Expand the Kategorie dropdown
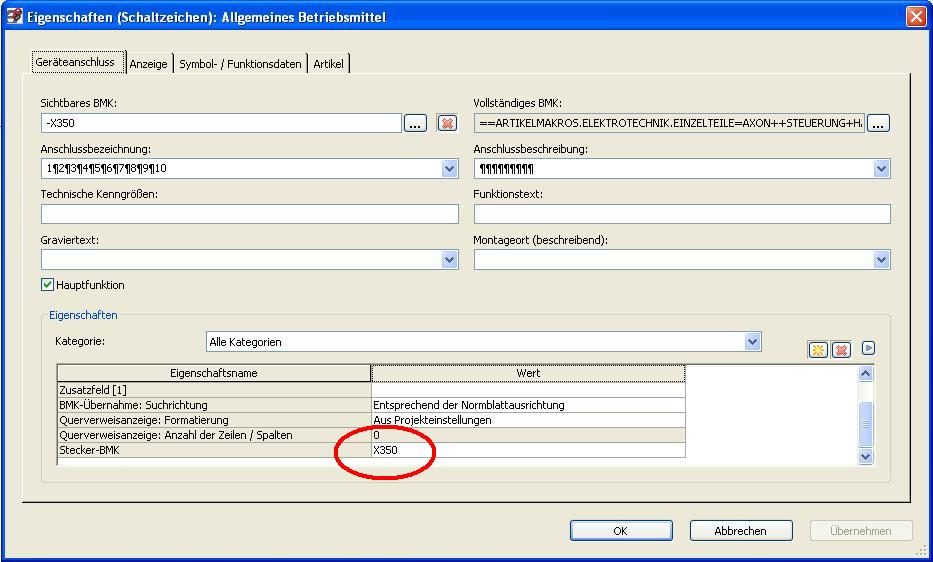Screen dimensions: 933x562 pos(752,342)
